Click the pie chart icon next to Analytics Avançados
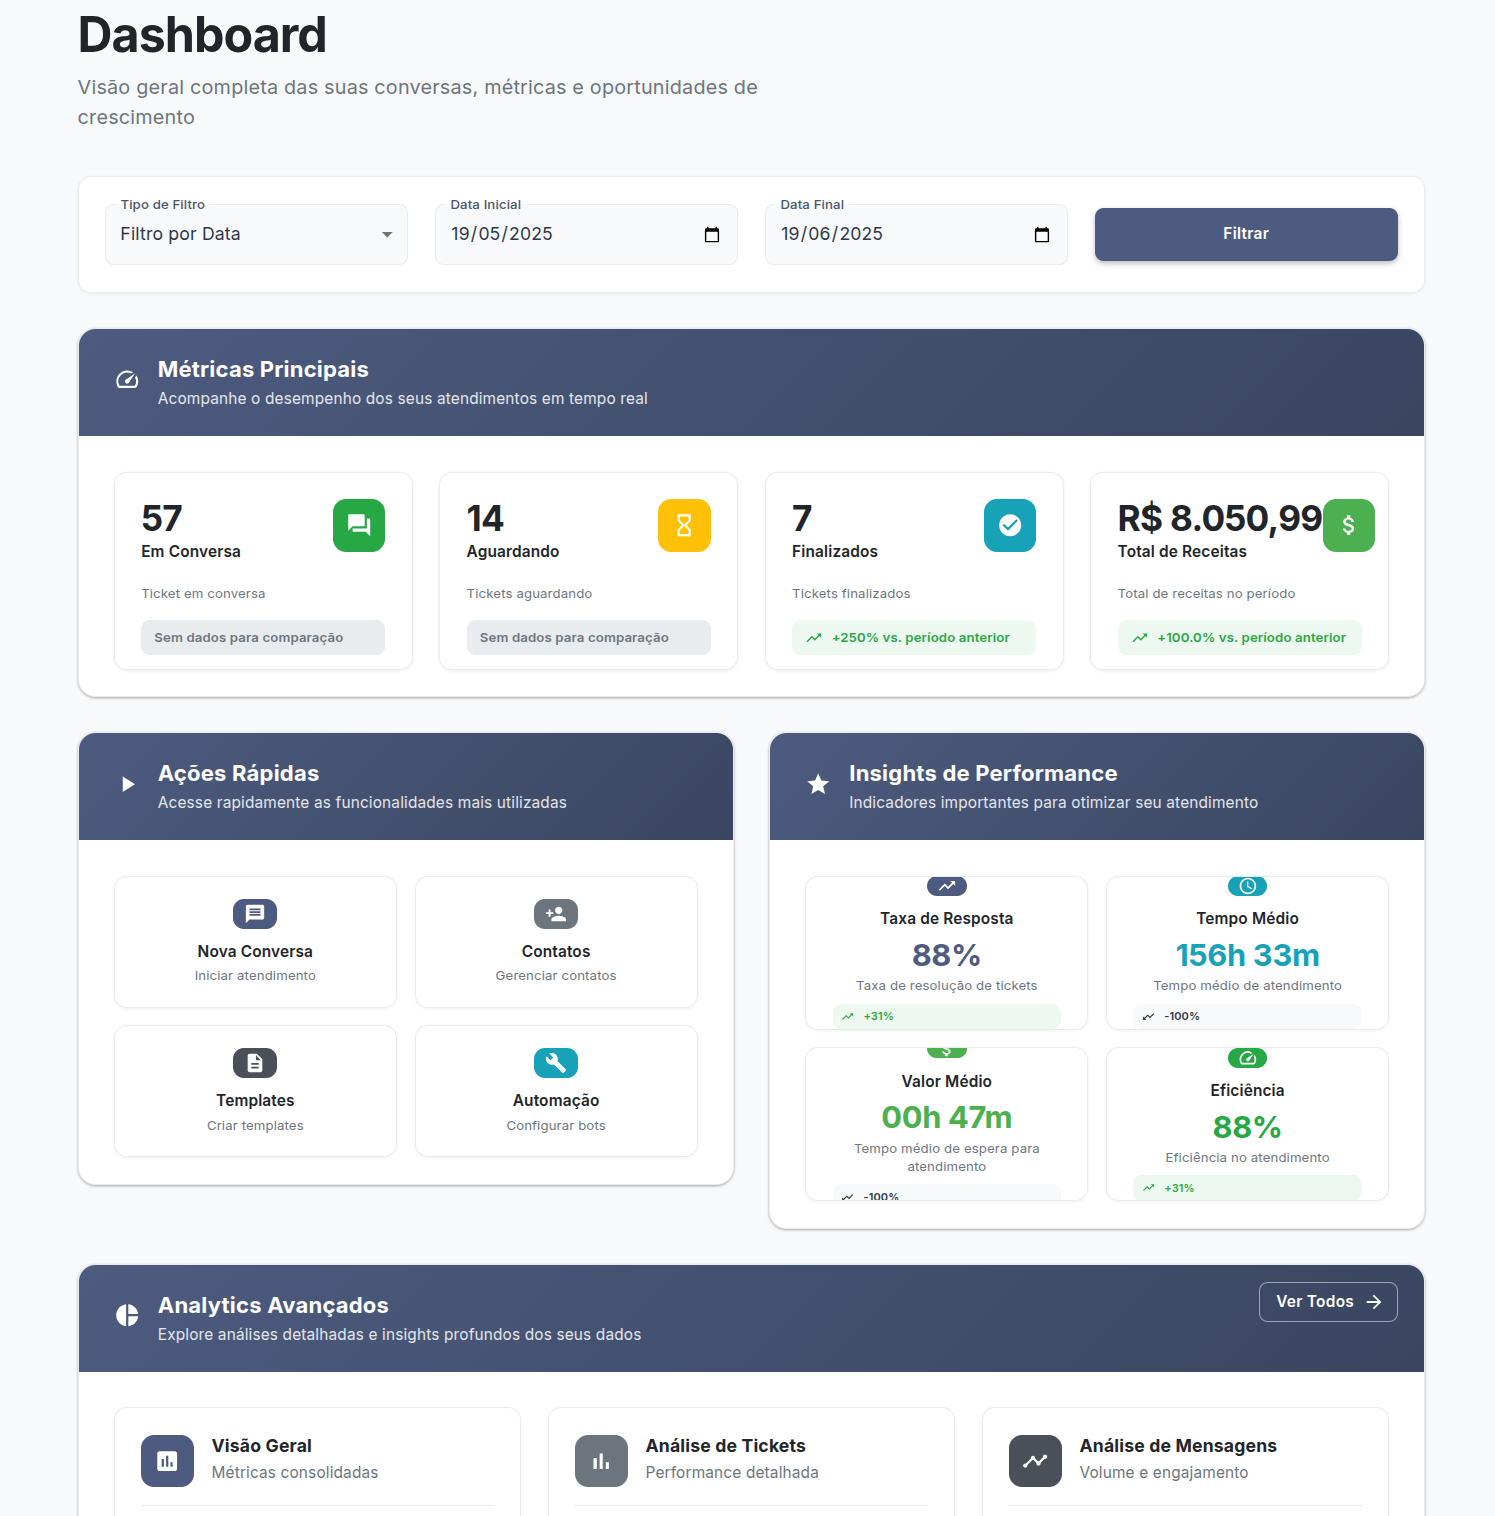This screenshot has height=1516, width=1495. pos(126,1315)
